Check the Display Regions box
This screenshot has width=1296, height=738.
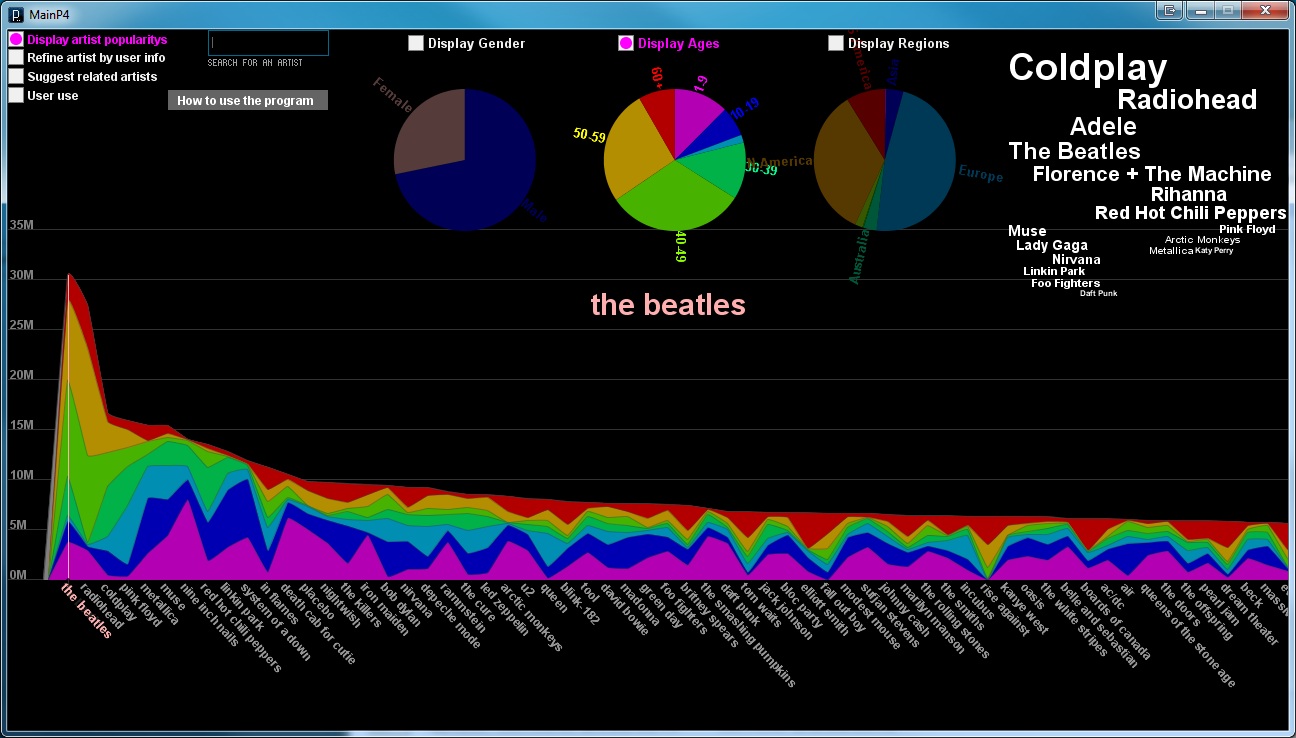click(836, 43)
